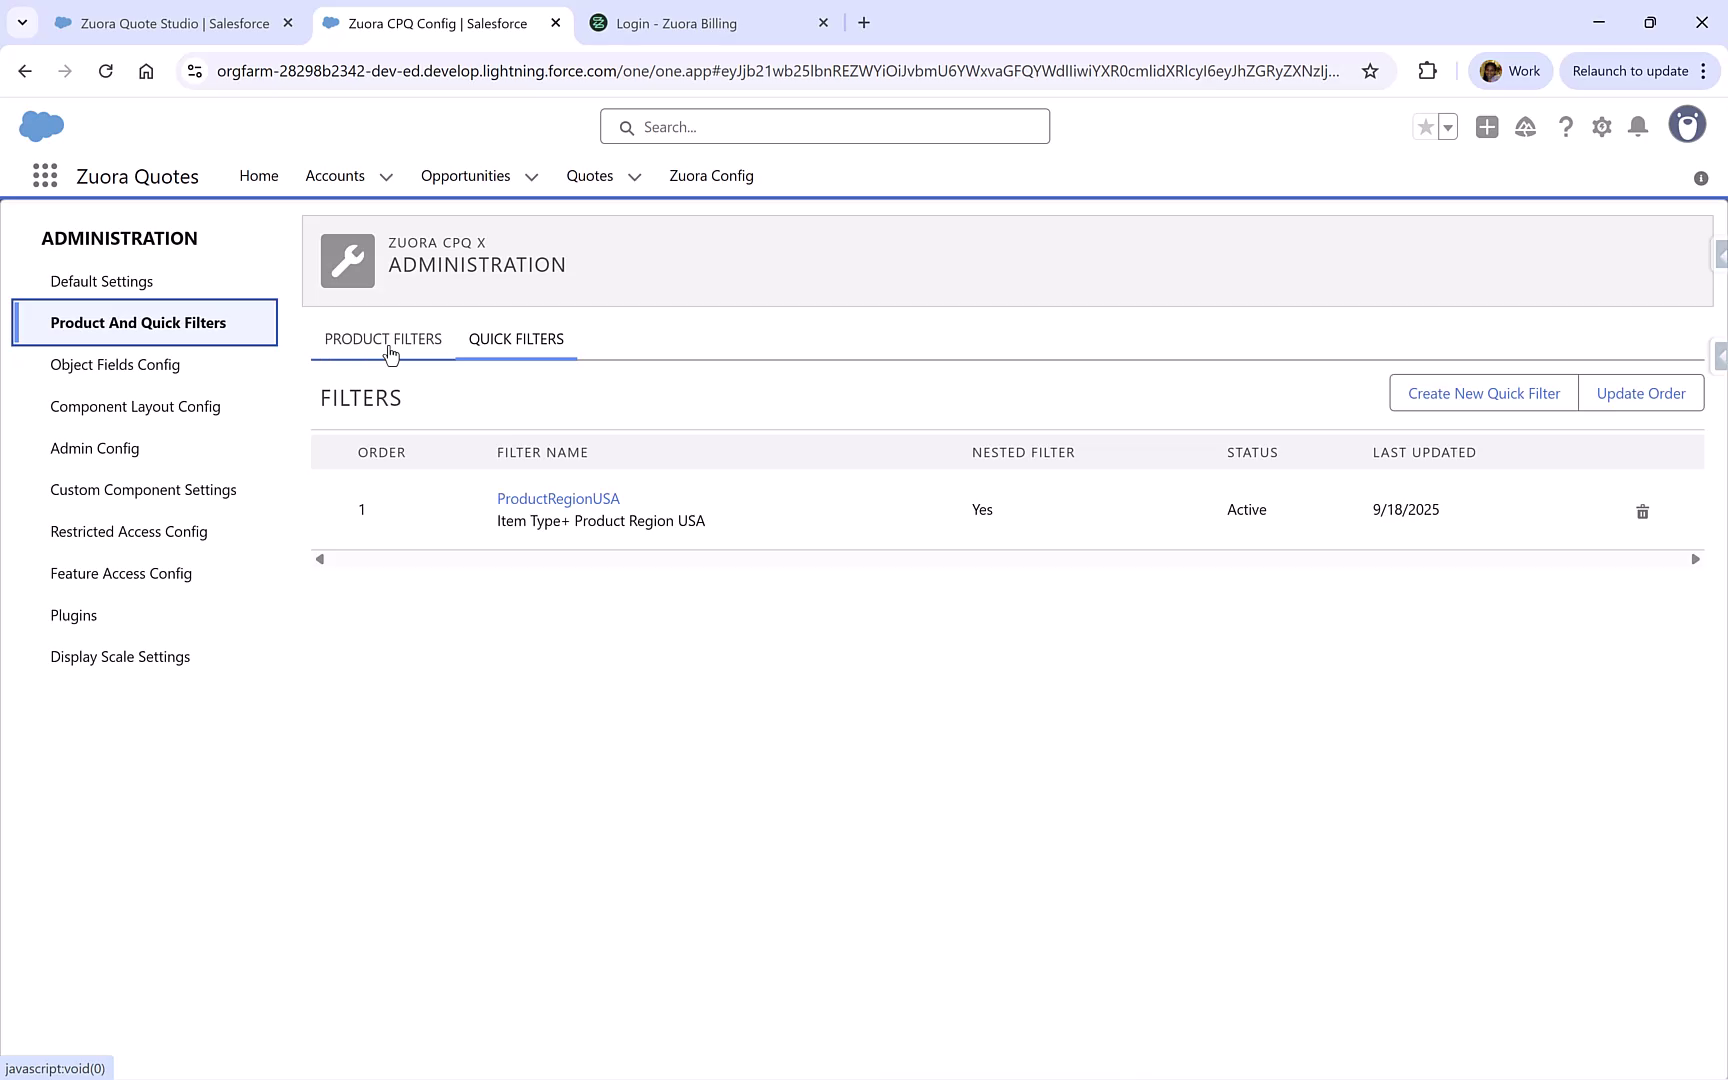Select Restricted Access Config in the sidebar
The width and height of the screenshot is (1728, 1080).
[128, 531]
